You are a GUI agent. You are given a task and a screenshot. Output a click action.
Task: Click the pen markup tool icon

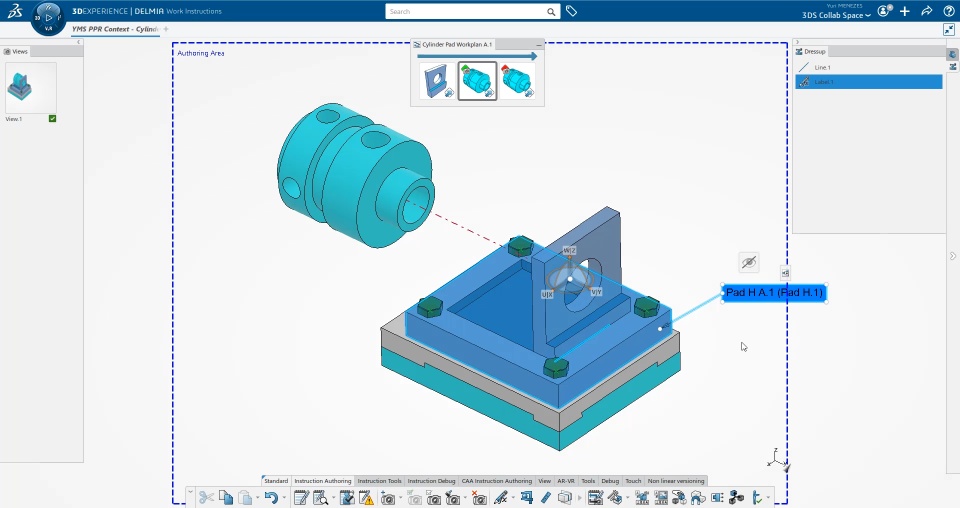coord(500,498)
